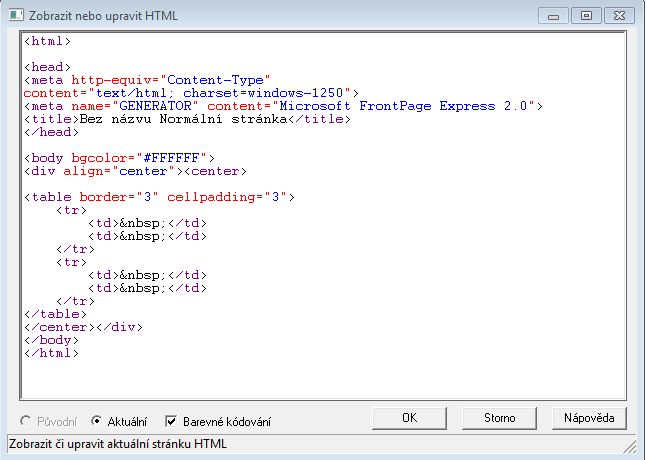Click the charset=windows-1250 content line
The image size is (646, 460).
[191, 93]
